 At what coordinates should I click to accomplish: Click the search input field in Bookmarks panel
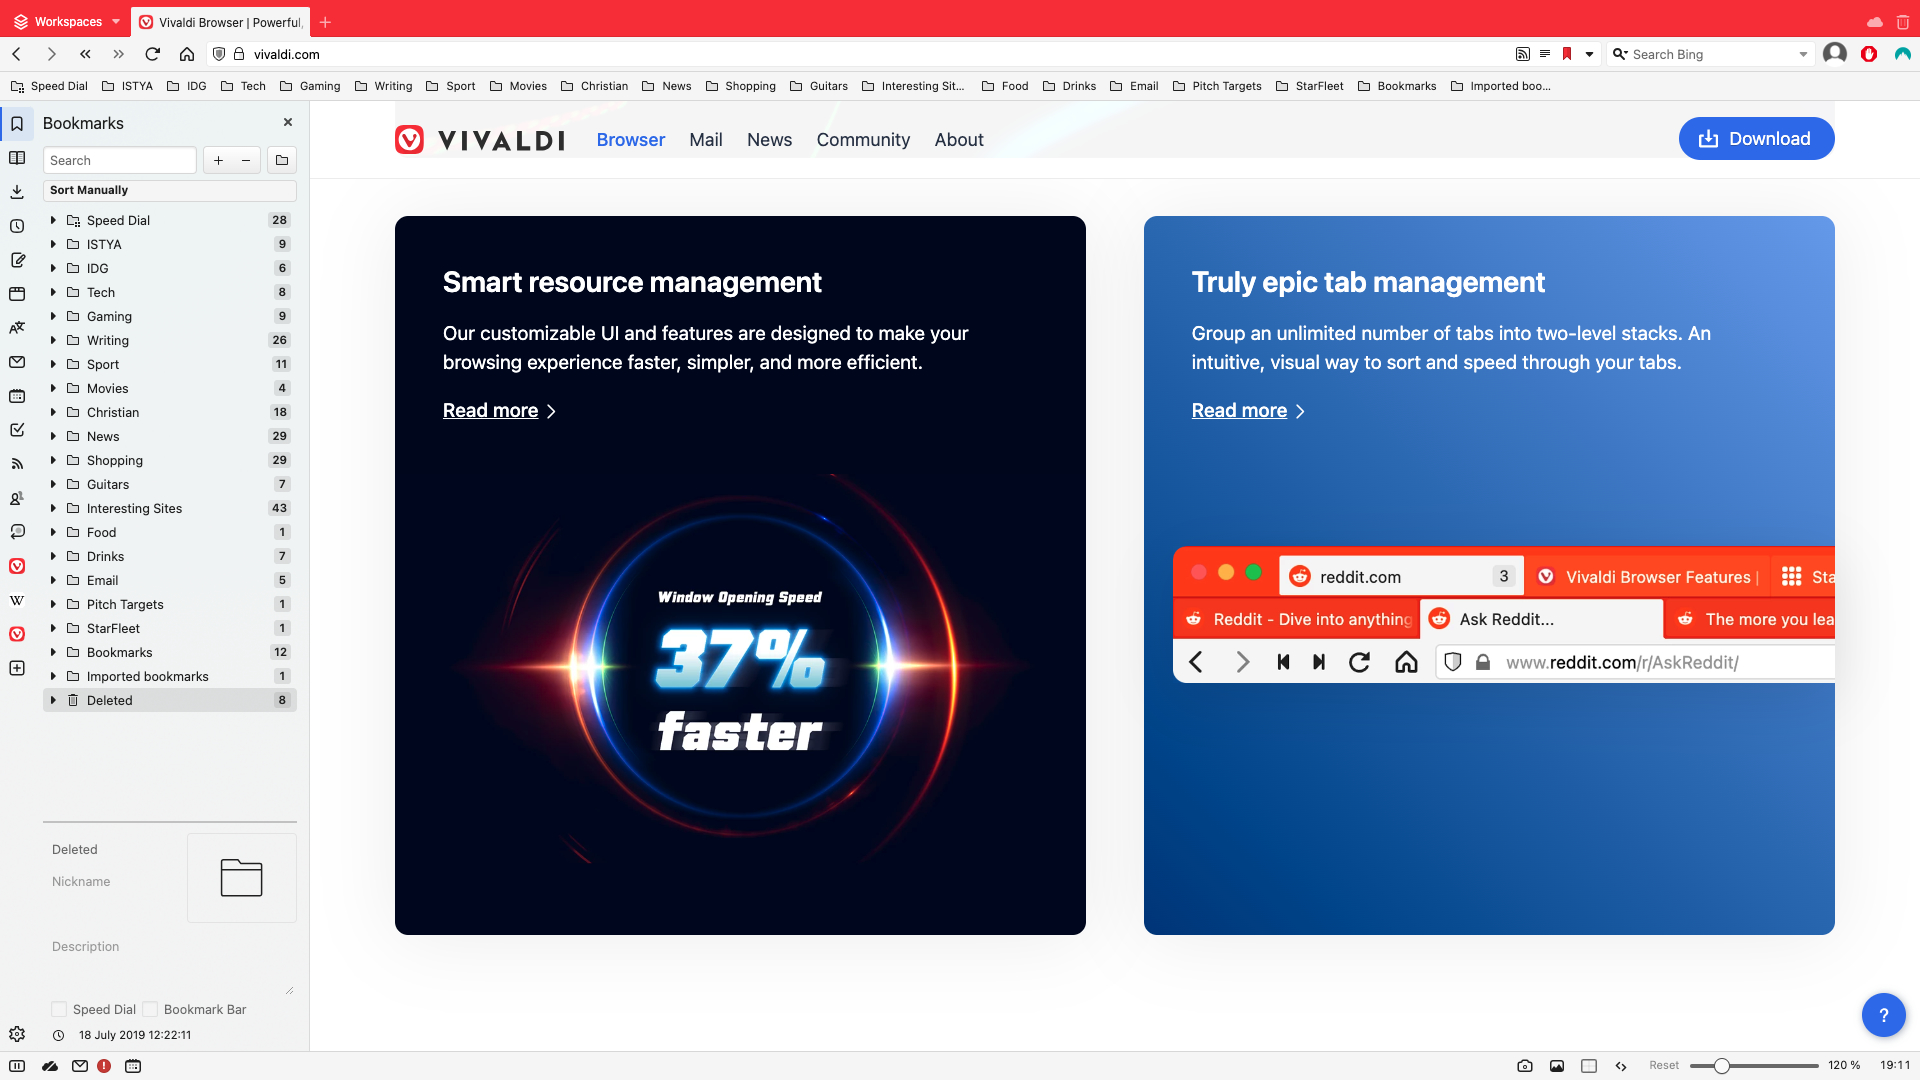click(121, 160)
